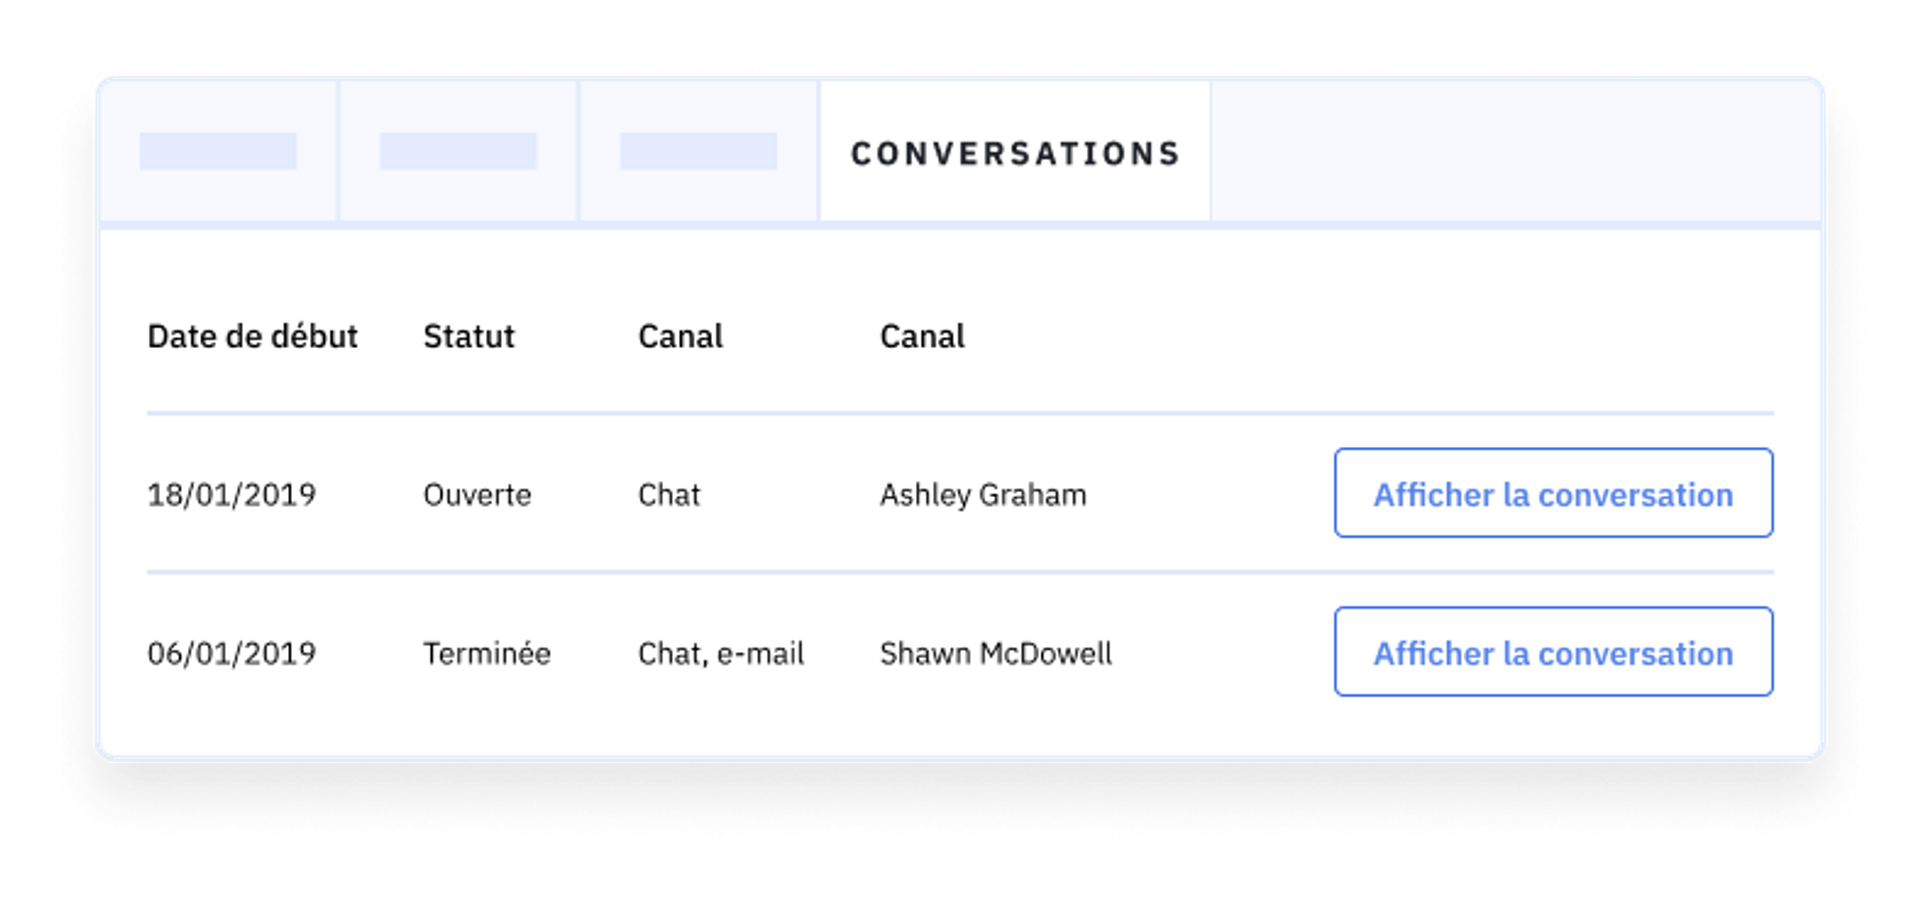Select the first blank placeholder tab
Screen dimensions: 1920x923
point(218,151)
